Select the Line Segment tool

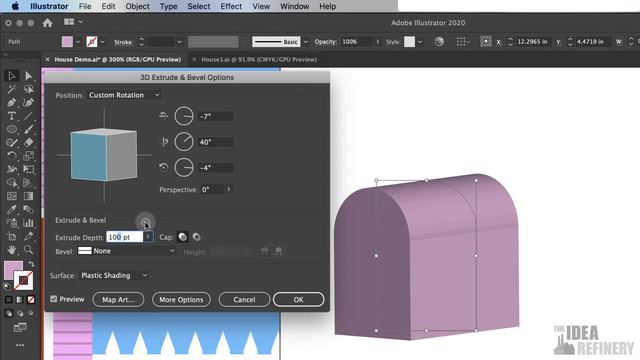pyautogui.click(x=28, y=116)
